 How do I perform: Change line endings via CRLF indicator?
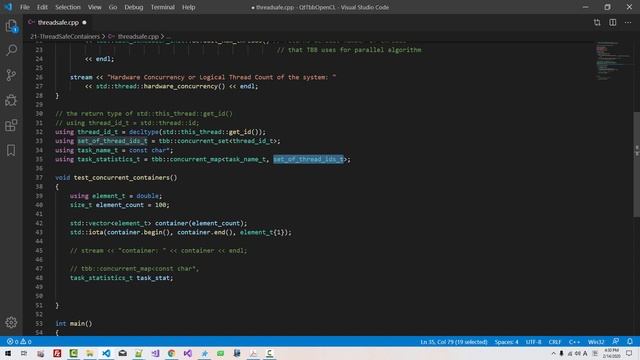(x=555, y=342)
